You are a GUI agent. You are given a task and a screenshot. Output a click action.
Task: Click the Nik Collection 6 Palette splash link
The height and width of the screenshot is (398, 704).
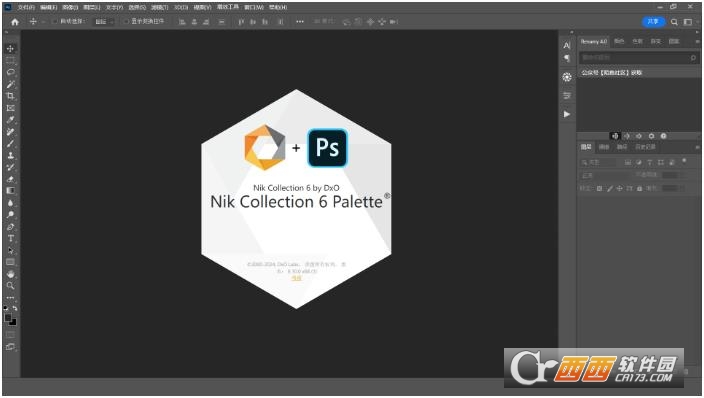tap(296, 279)
